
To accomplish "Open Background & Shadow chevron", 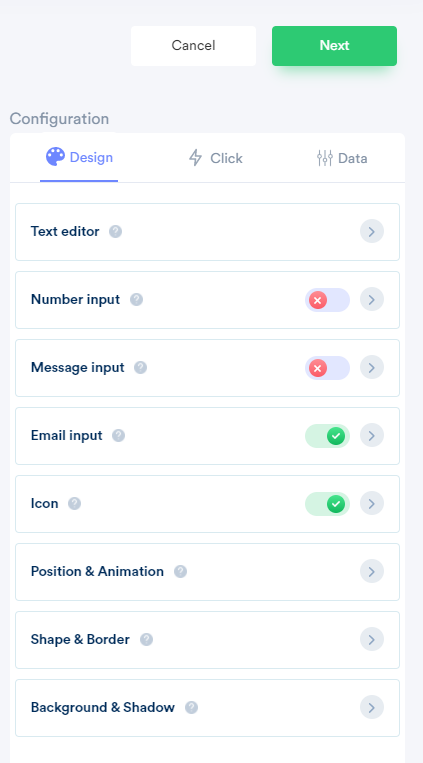I will [372, 708].
